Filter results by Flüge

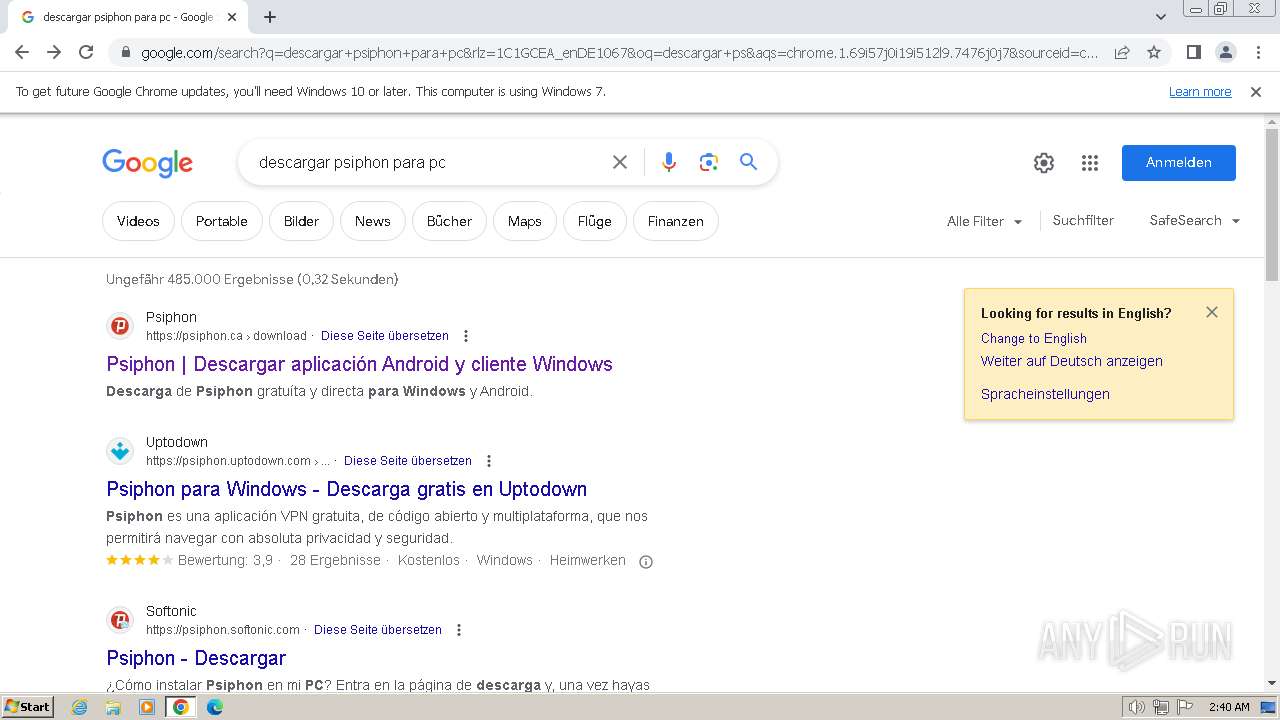point(595,221)
